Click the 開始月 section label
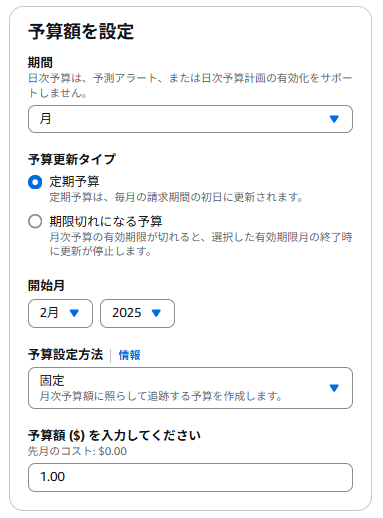 point(46,286)
